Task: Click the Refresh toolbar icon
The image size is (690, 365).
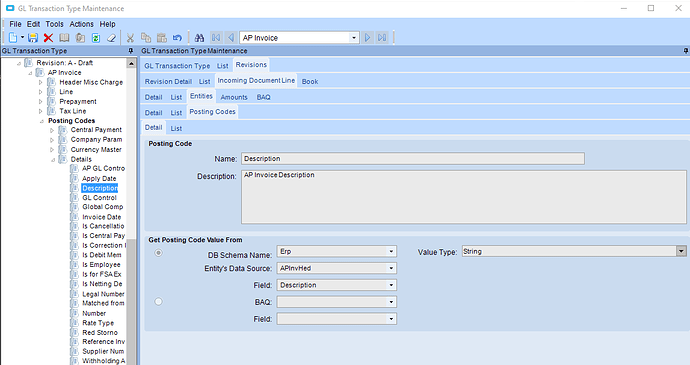Action: click(x=96, y=38)
